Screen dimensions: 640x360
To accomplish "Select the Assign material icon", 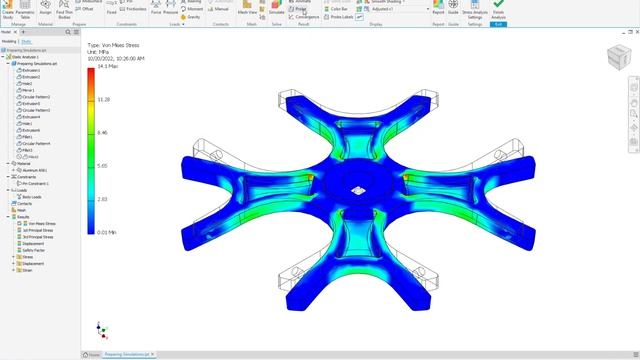I will coord(45,8).
